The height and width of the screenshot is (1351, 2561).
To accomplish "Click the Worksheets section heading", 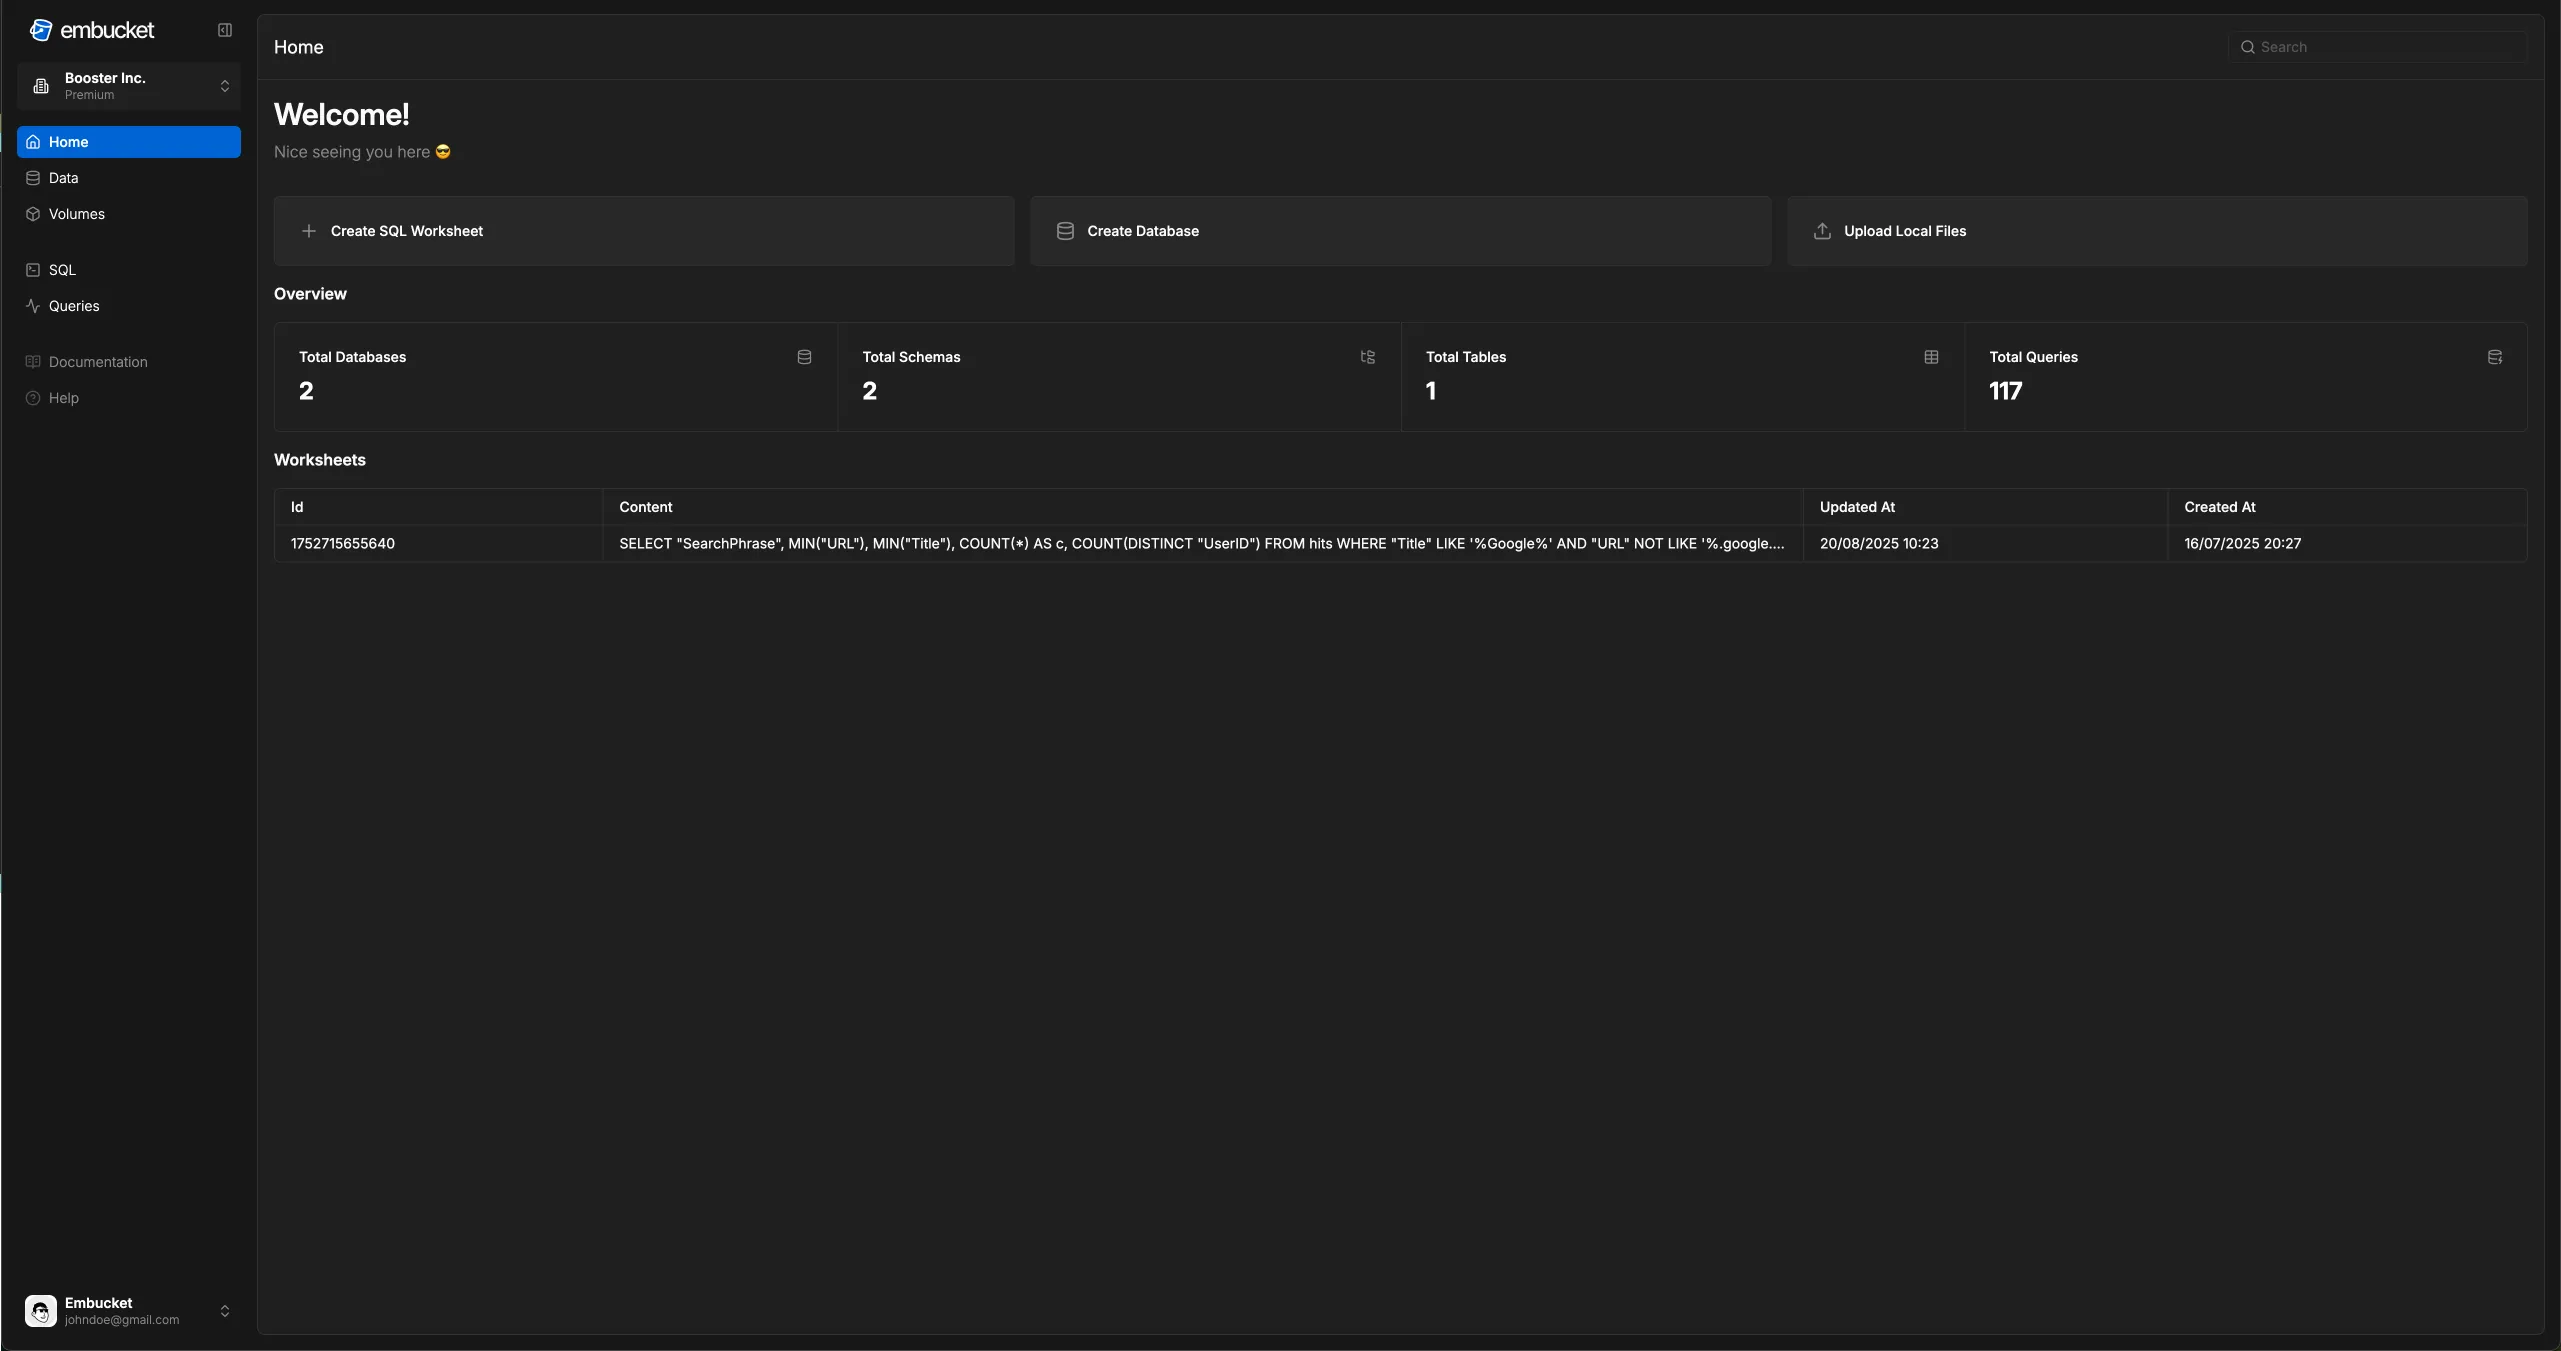I will coord(320,460).
